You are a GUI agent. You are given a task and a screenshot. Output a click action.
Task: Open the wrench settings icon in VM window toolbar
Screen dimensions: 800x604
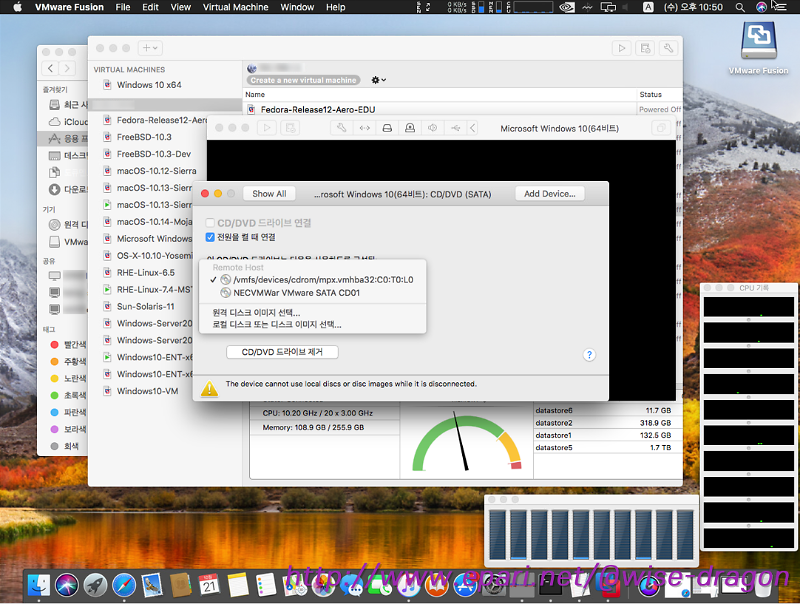point(341,128)
